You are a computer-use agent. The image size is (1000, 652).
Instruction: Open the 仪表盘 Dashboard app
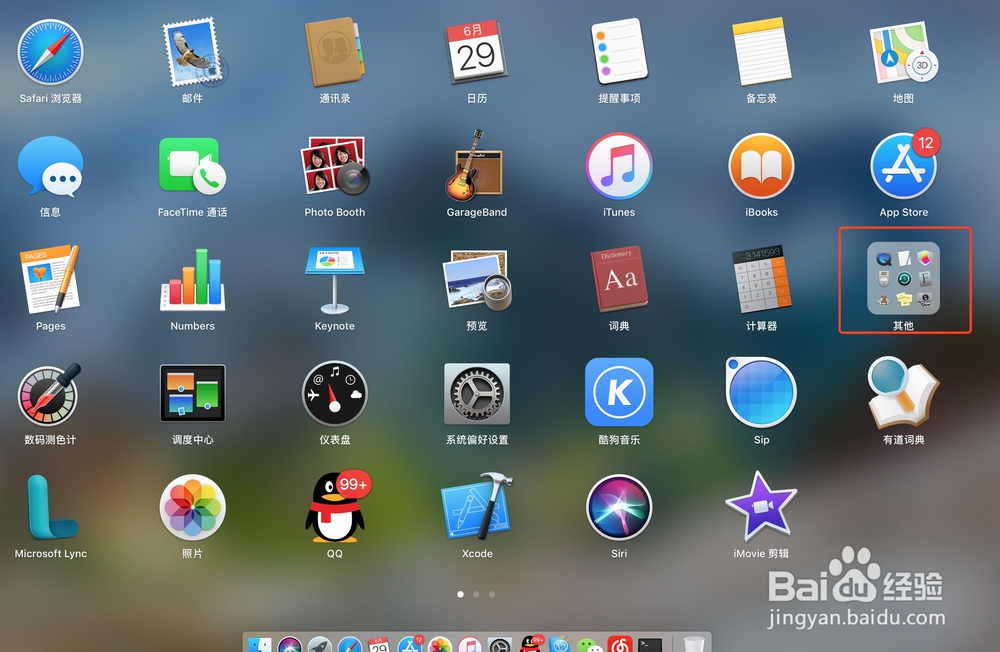[x=335, y=393]
